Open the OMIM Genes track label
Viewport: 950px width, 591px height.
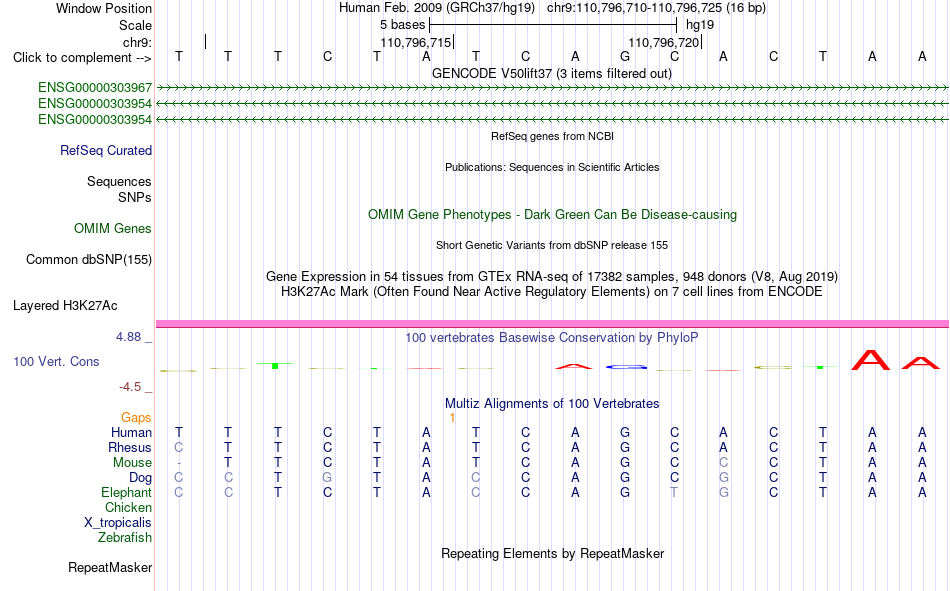(x=112, y=229)
